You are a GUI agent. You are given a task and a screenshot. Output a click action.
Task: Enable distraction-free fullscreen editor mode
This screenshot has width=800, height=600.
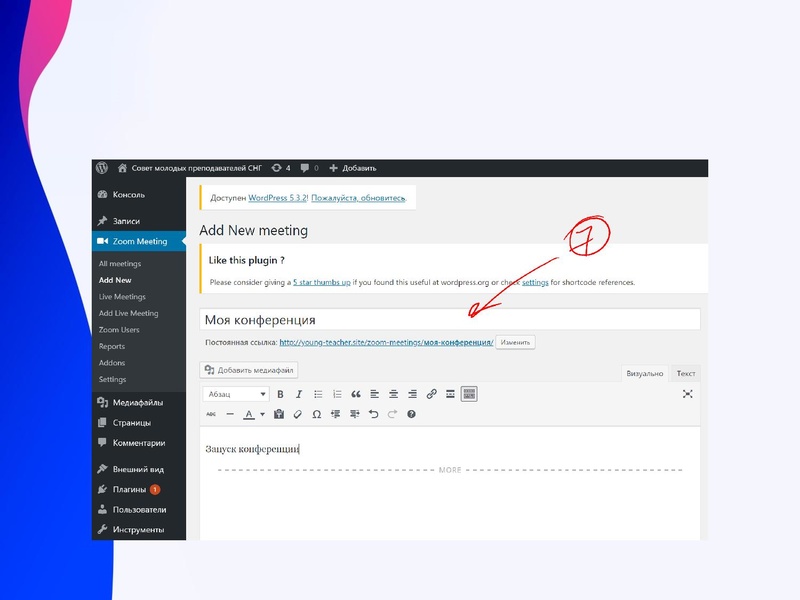(x=688, y=394)
